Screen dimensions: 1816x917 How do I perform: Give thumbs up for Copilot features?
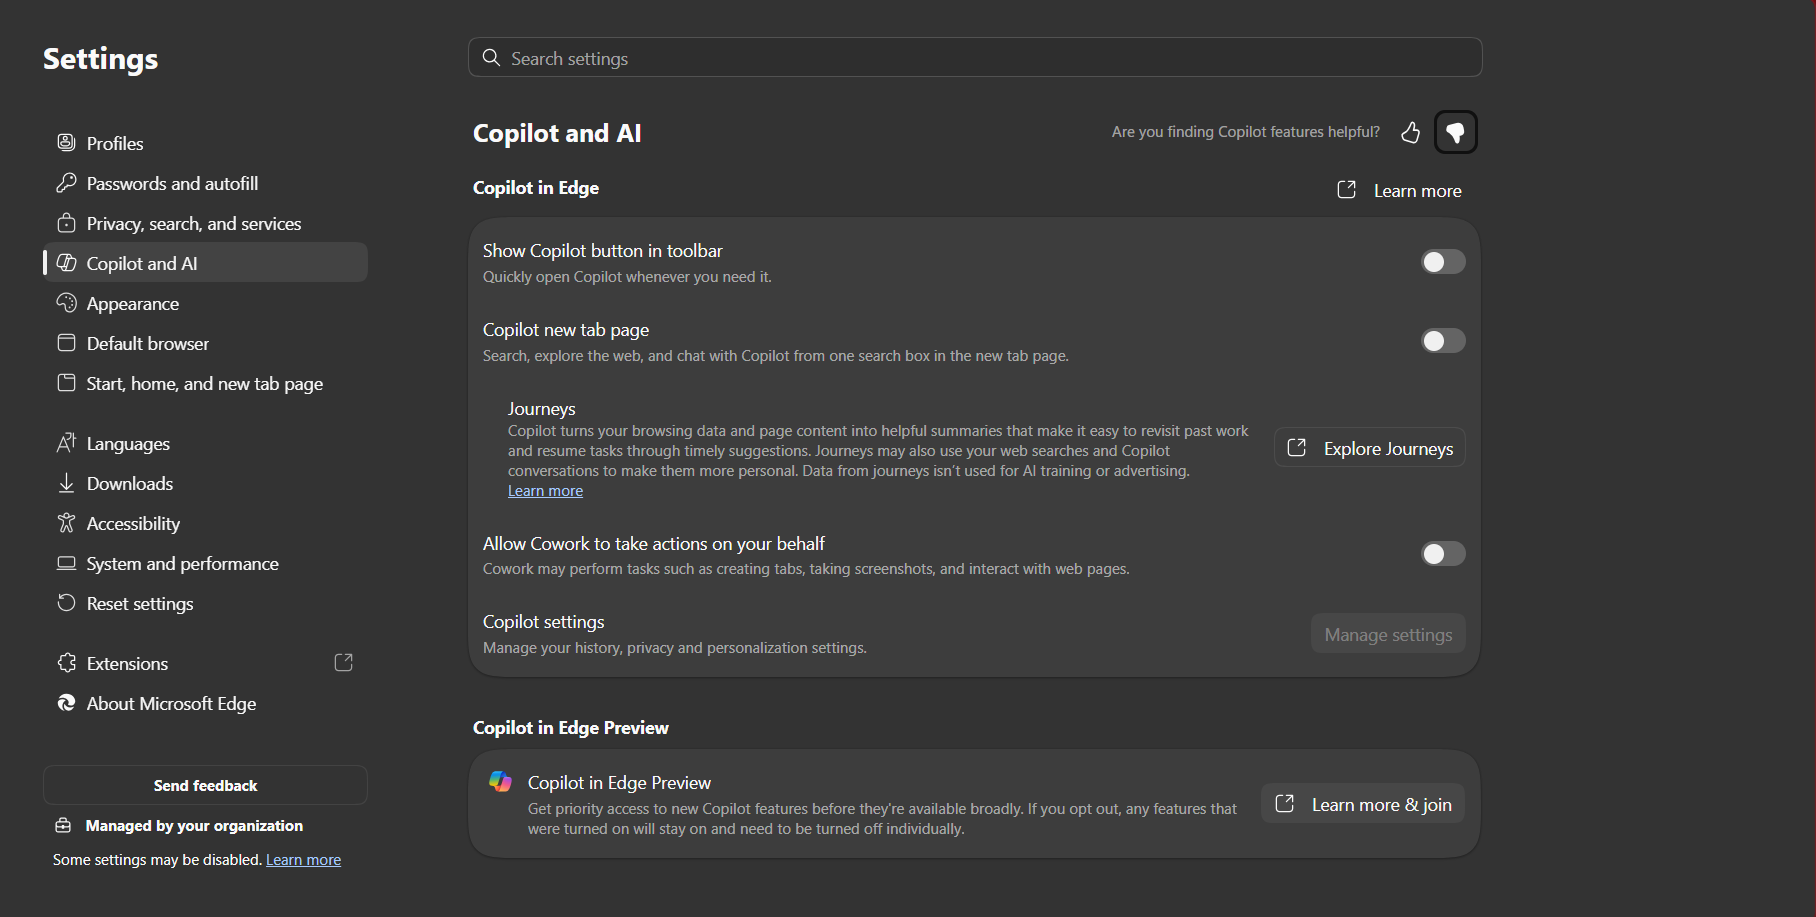1411,132
